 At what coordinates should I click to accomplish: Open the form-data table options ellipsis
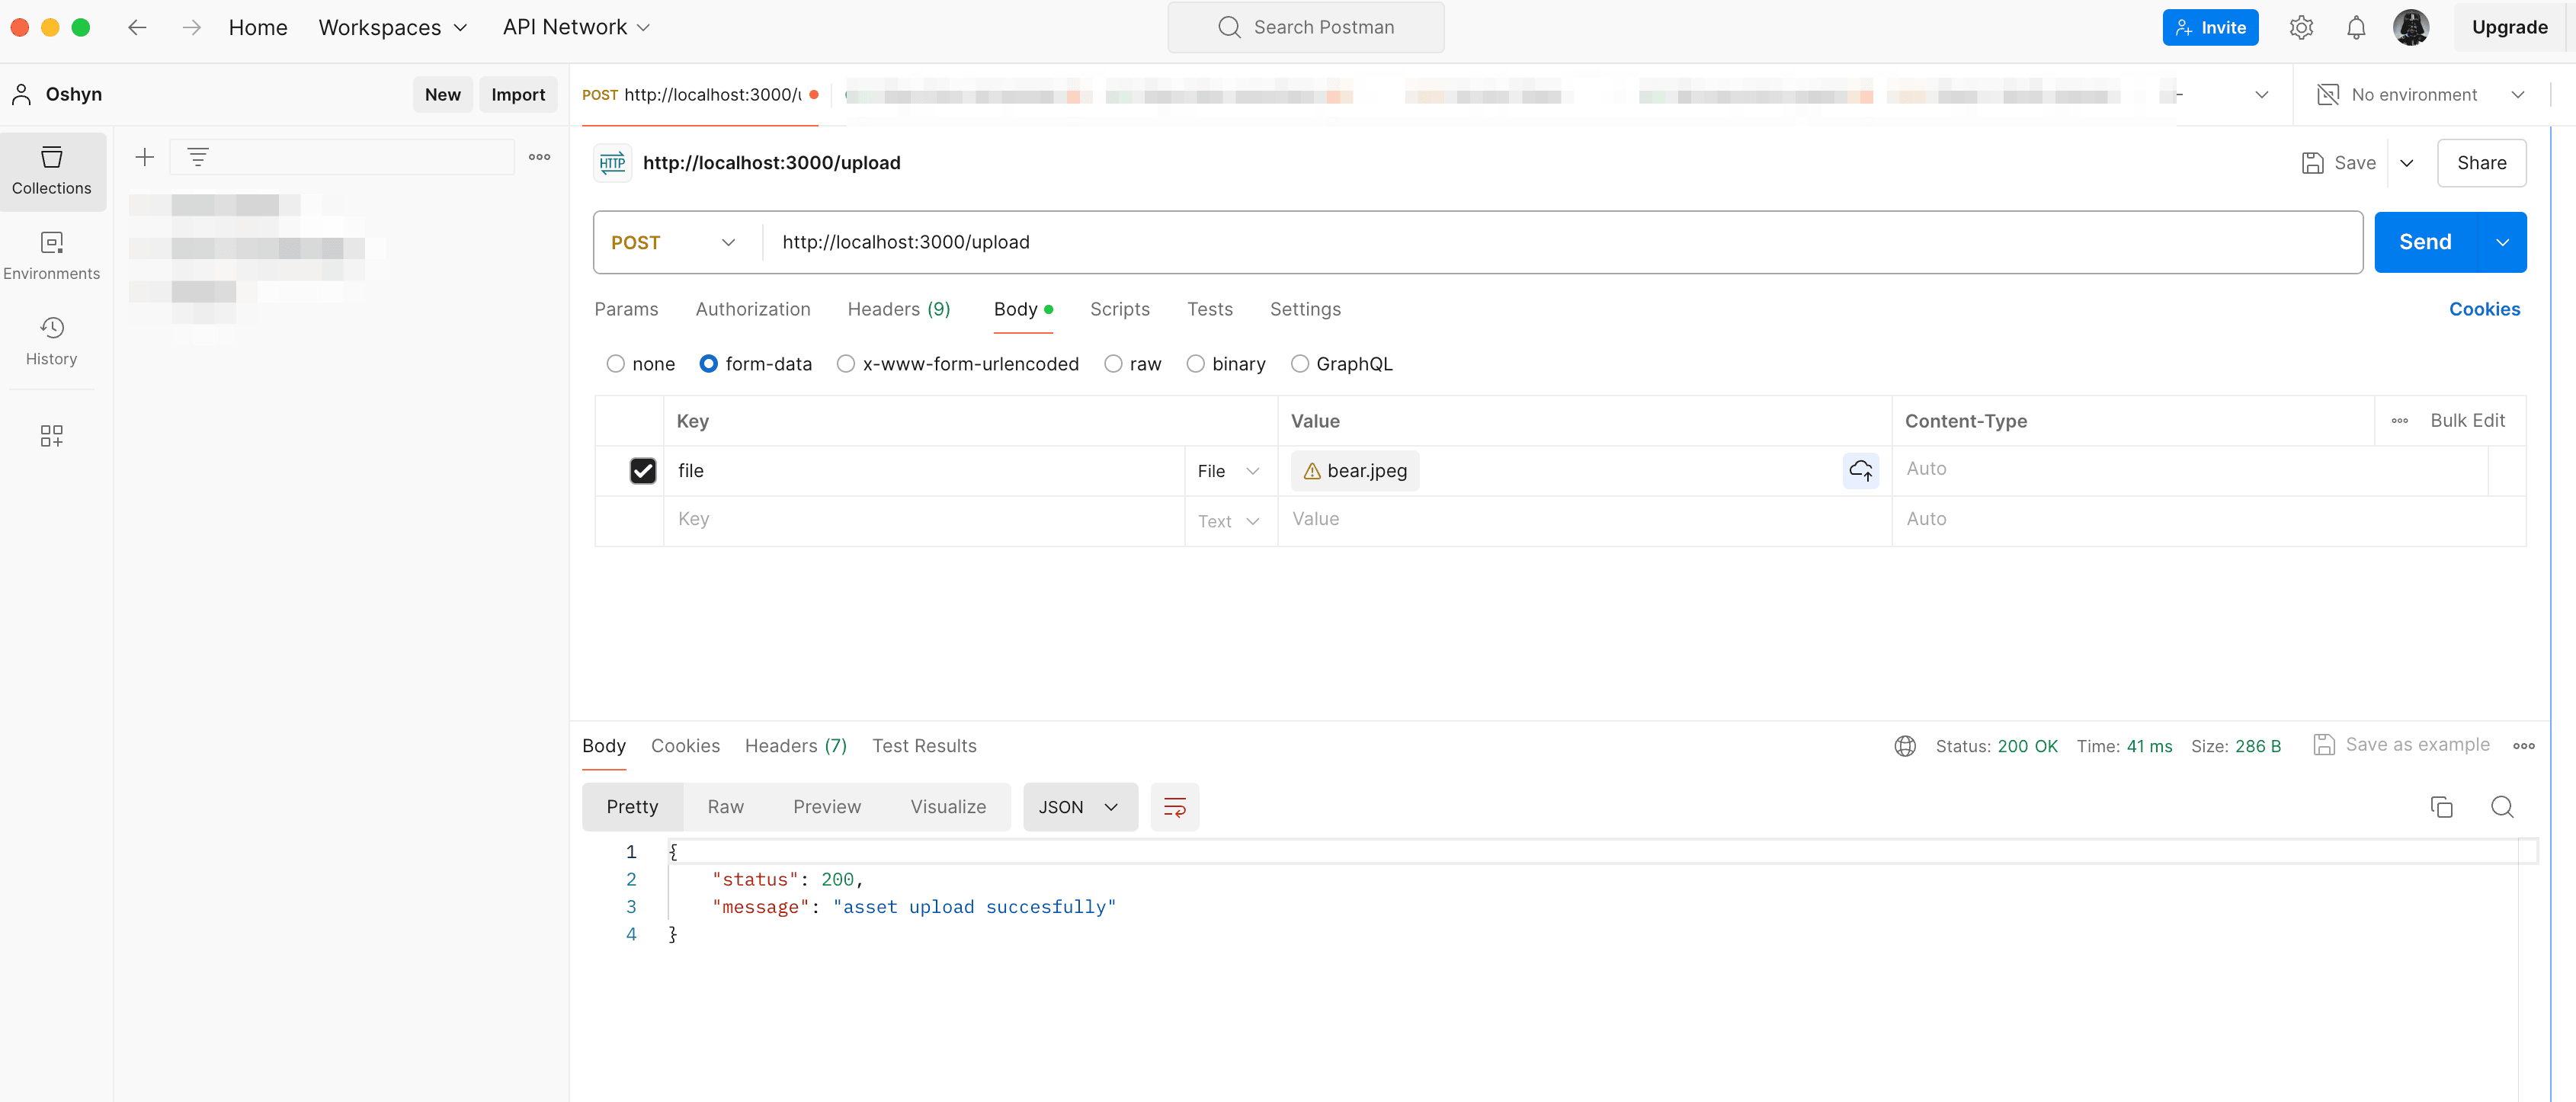(2400, 421)
